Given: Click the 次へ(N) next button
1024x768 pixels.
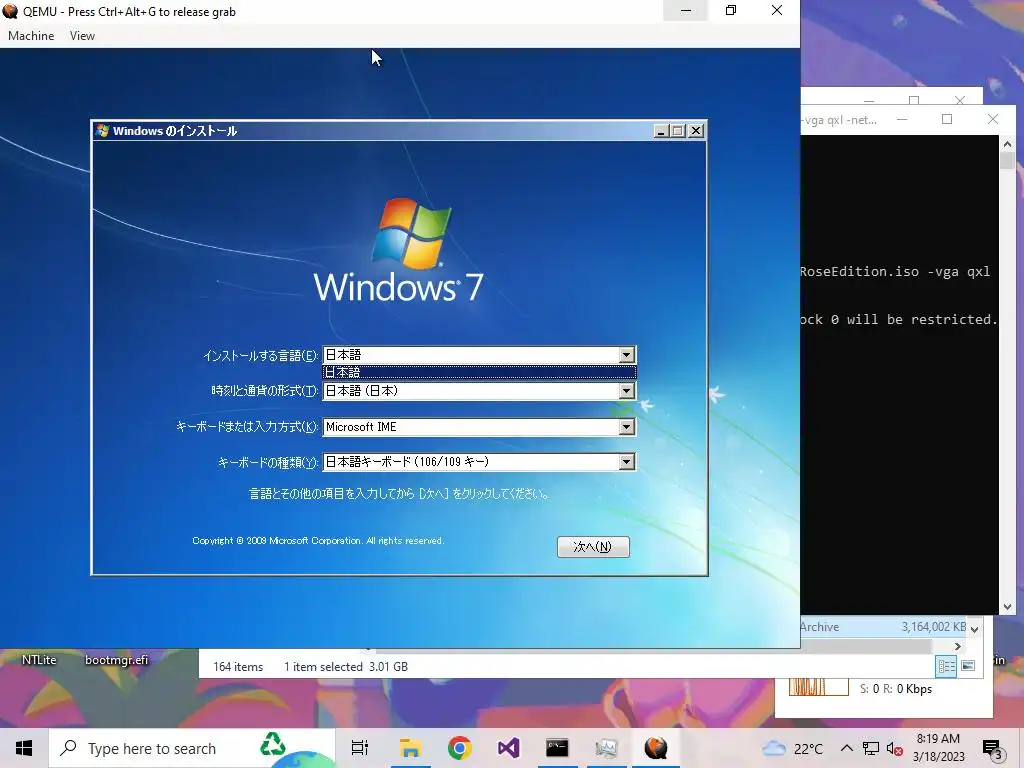Looking at the screenshot, I should (593, 547).
